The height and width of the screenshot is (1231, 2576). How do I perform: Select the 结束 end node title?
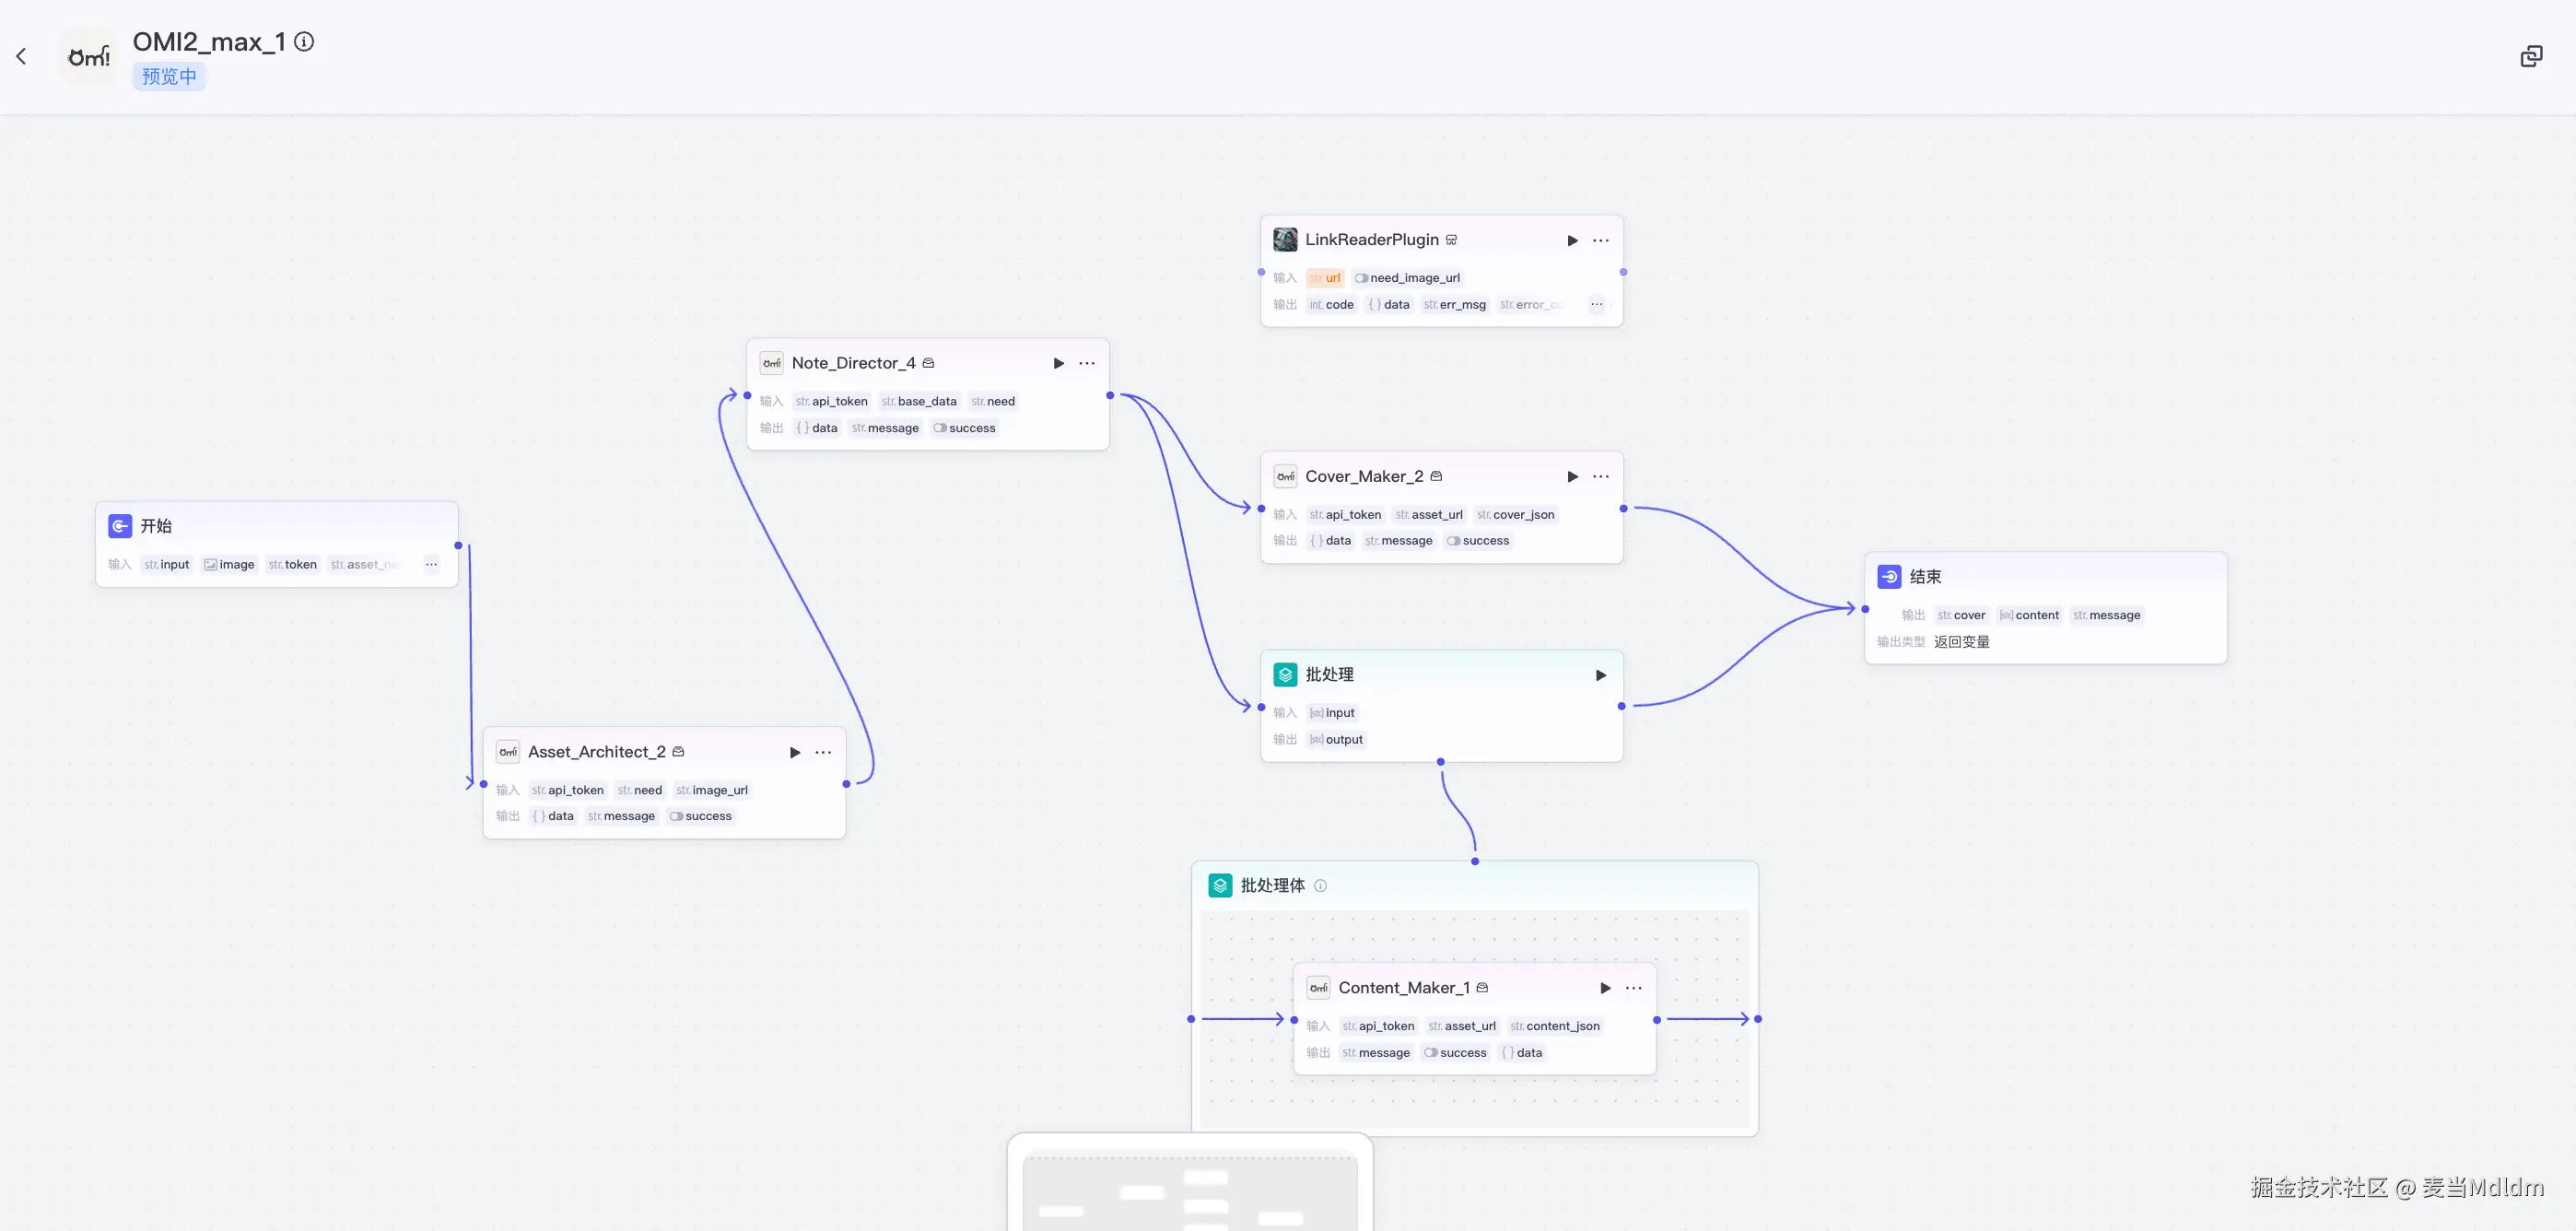point(1925,577)
